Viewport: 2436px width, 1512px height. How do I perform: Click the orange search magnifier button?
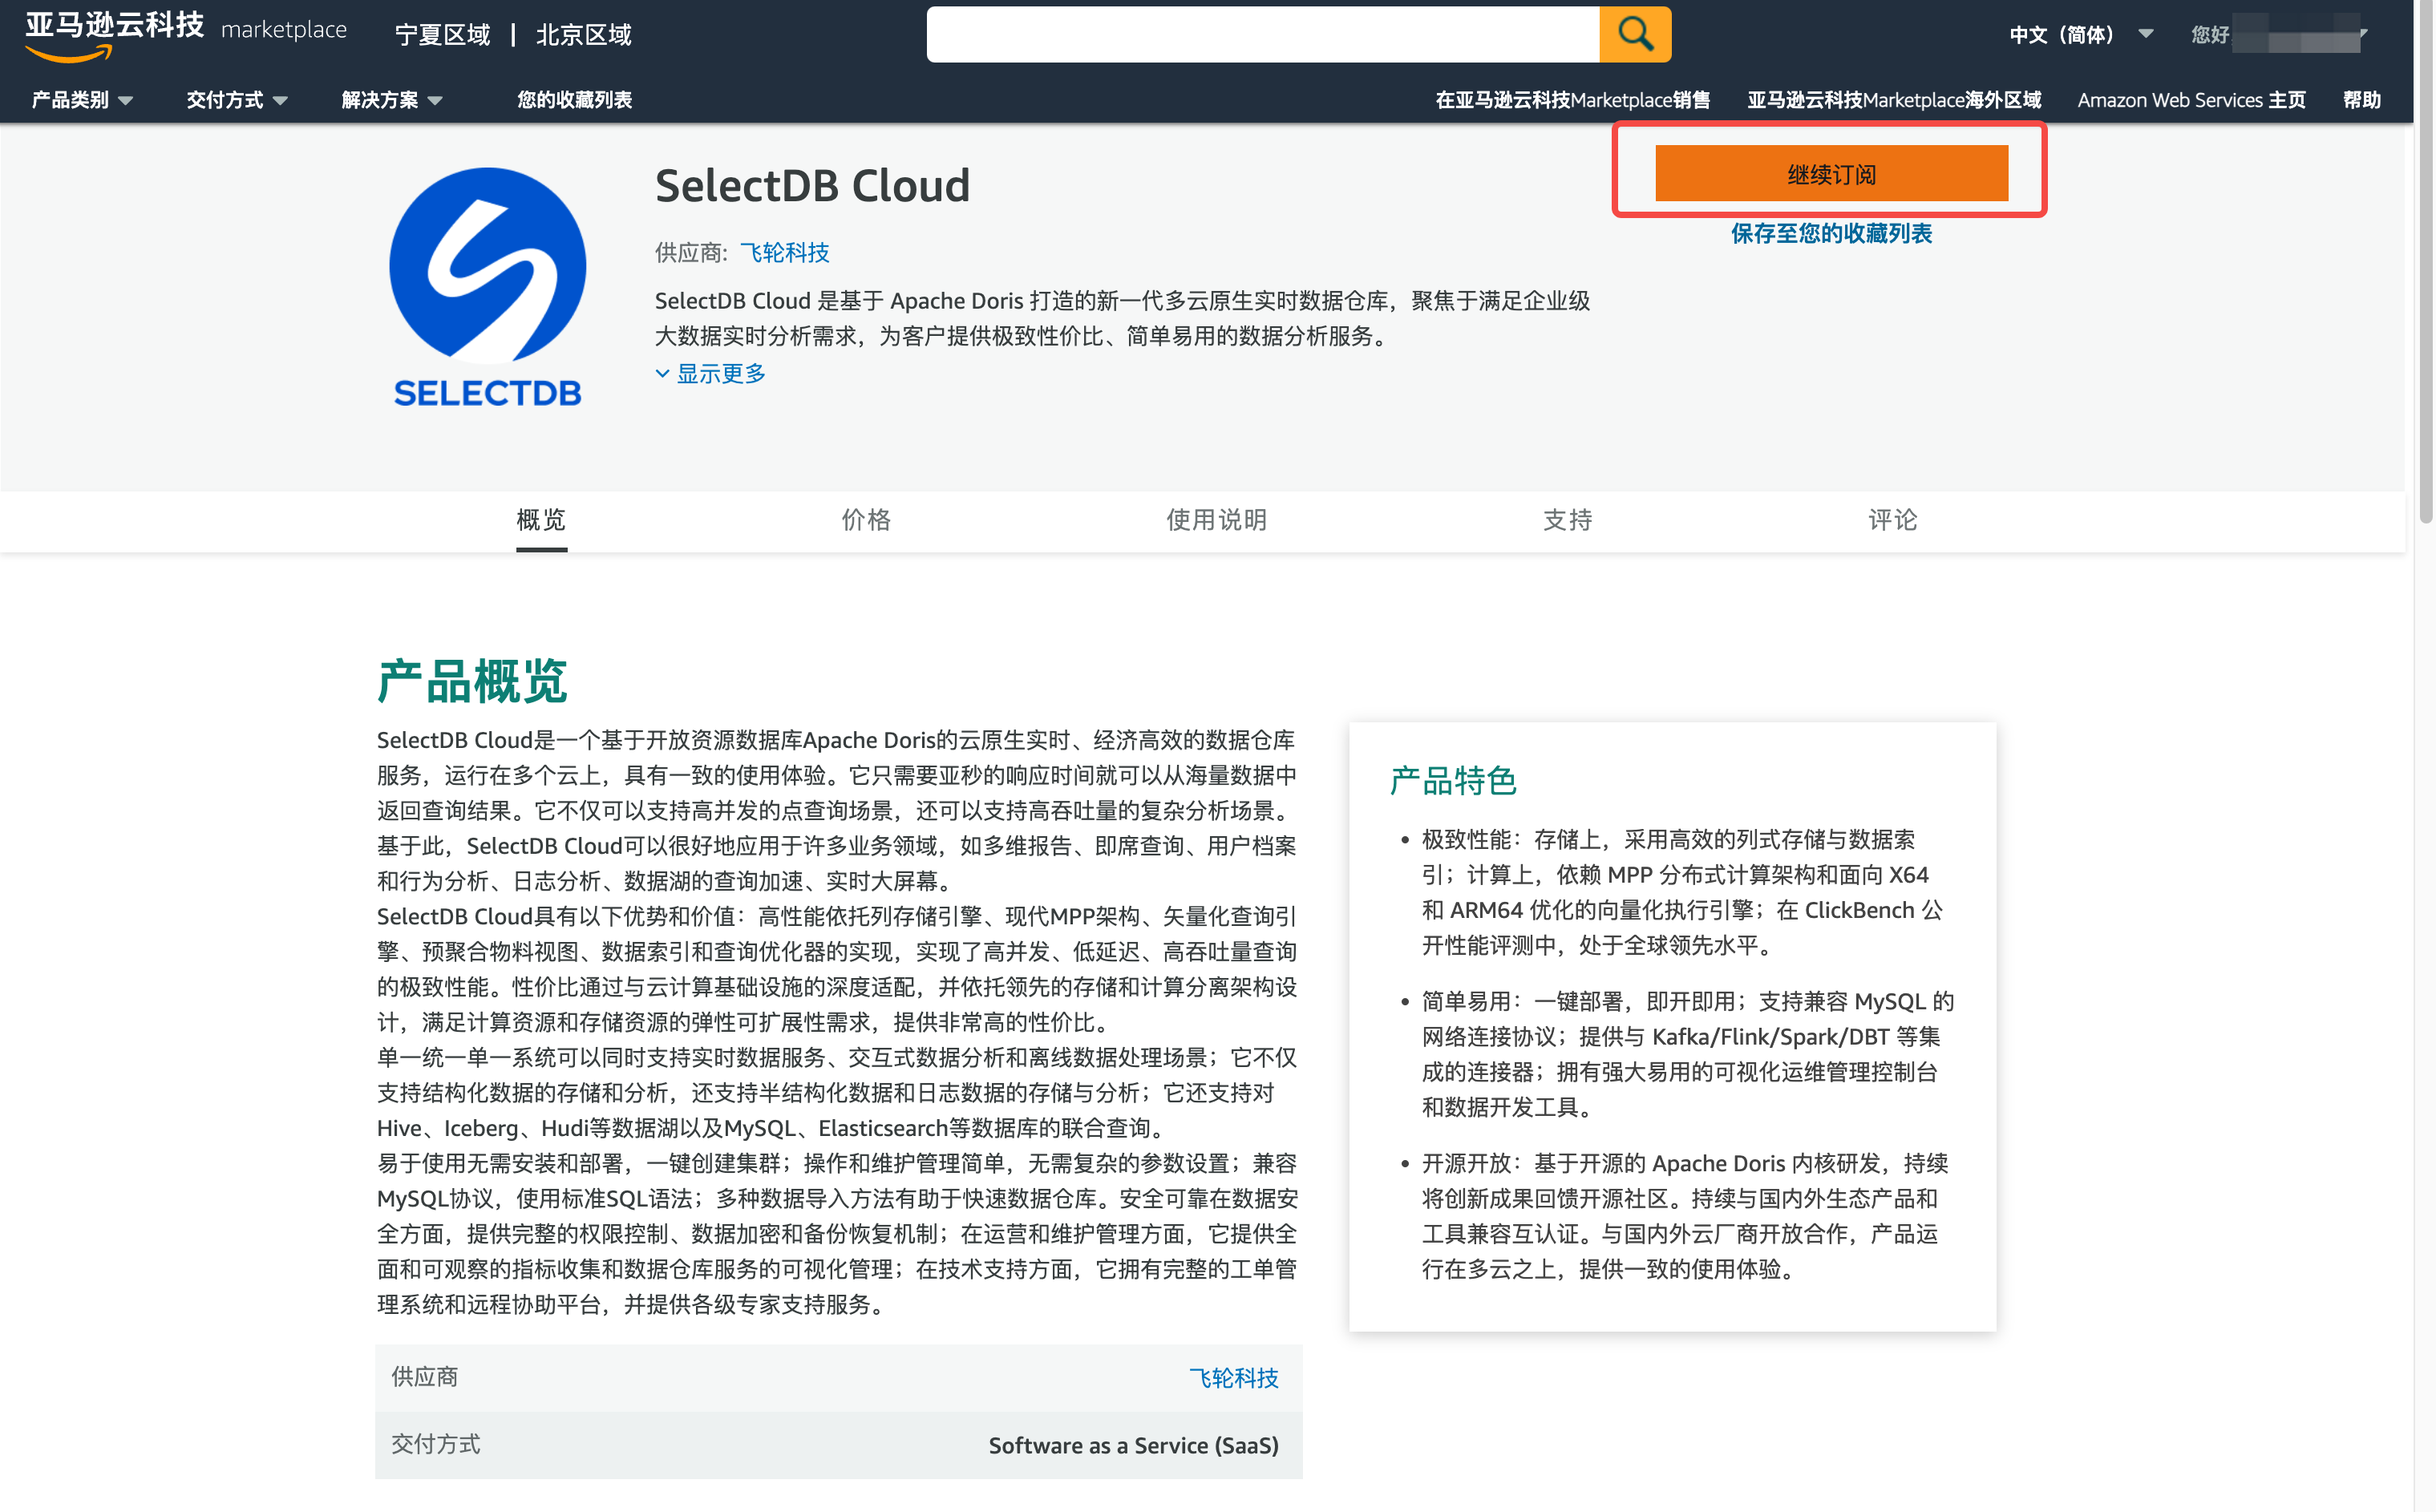[1634, 34]
